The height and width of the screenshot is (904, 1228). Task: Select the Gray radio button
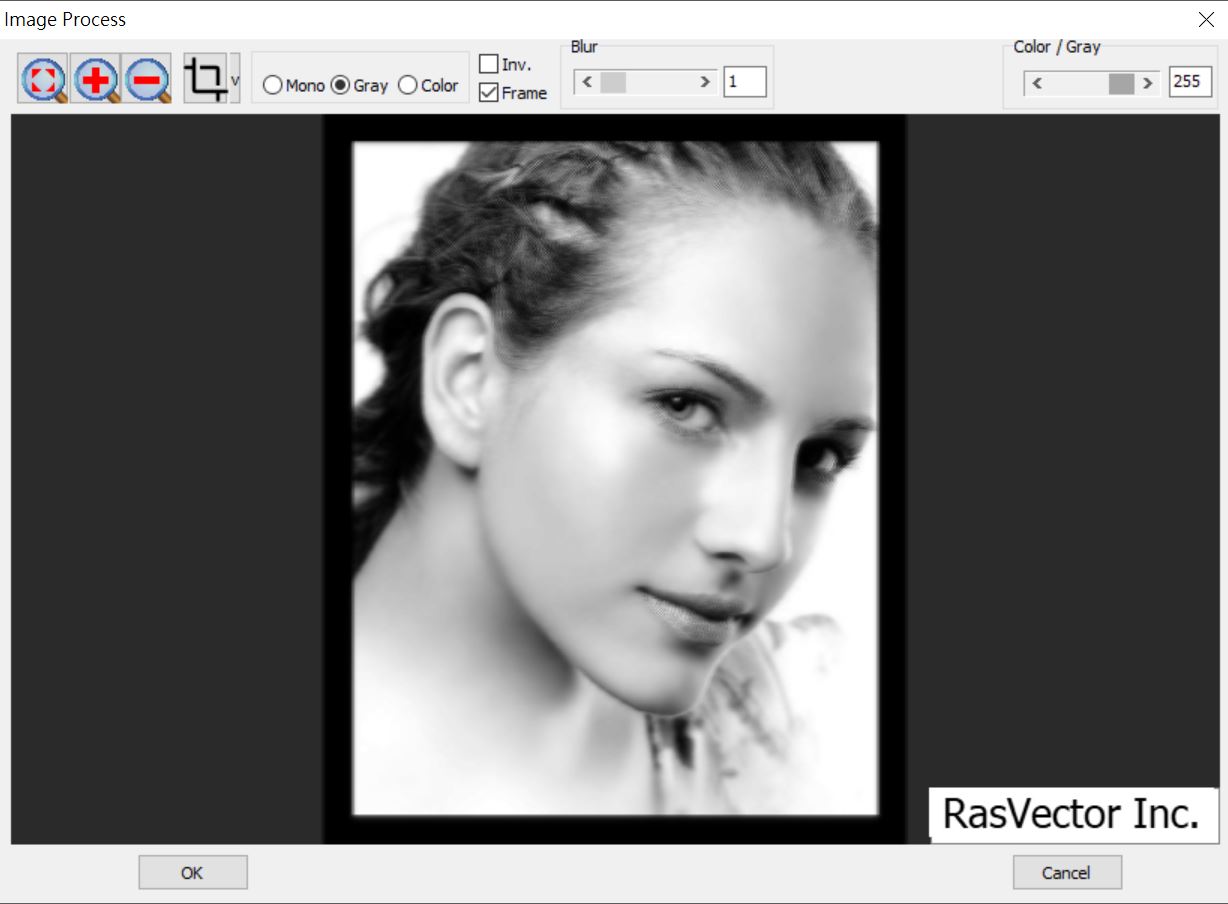(338, 86)
